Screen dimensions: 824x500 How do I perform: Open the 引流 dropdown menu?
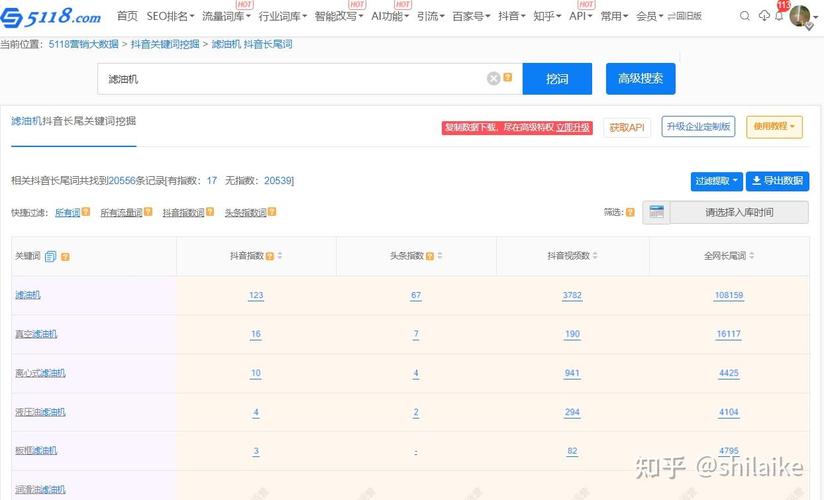[x=430, y=16]
